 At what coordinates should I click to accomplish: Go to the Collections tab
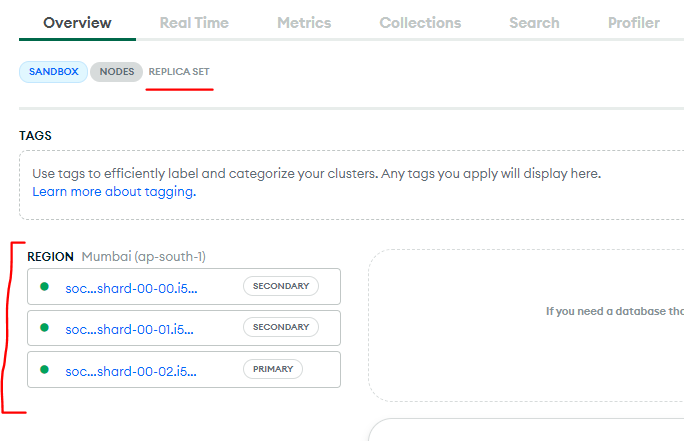tap(420, 22)
